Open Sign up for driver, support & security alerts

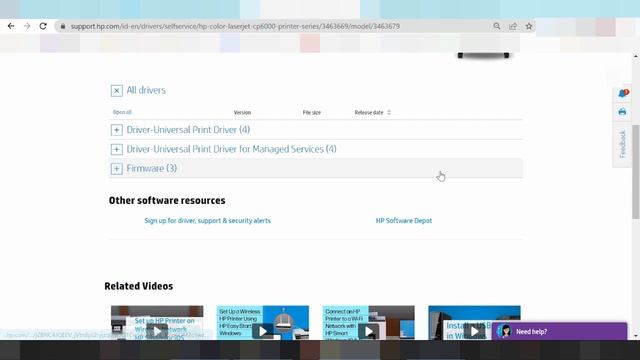[207, 220]
